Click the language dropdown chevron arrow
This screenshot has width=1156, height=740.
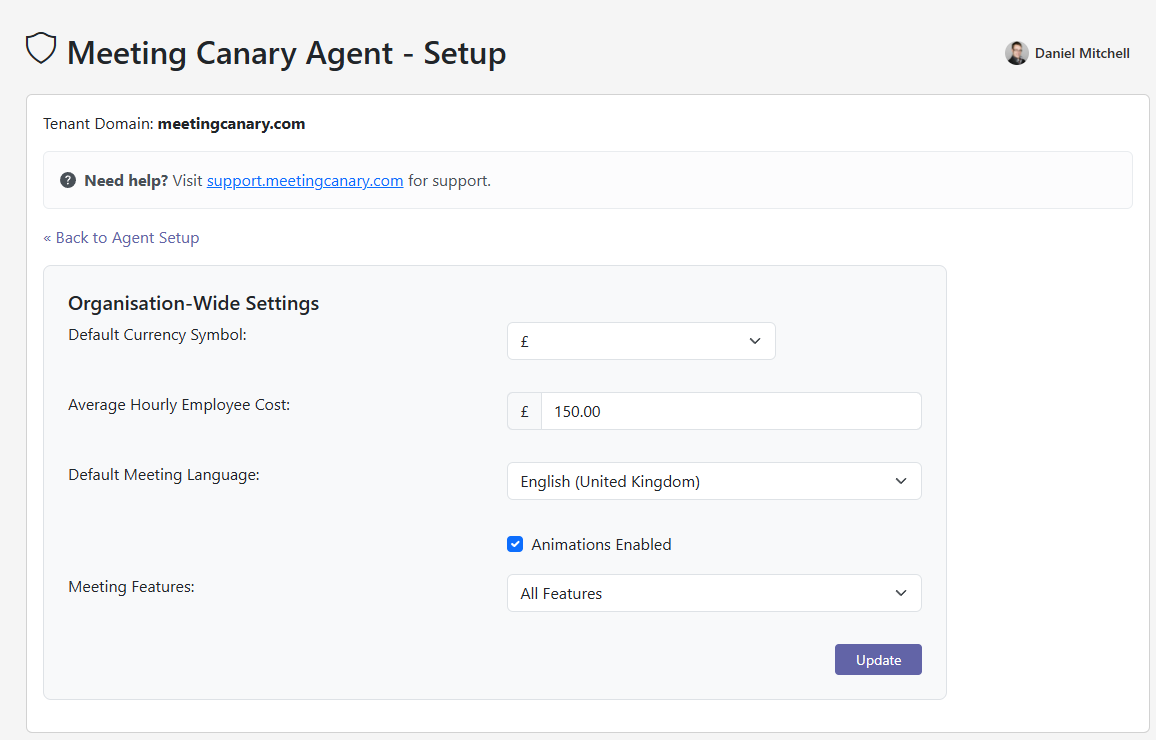(x=899, y=481)
